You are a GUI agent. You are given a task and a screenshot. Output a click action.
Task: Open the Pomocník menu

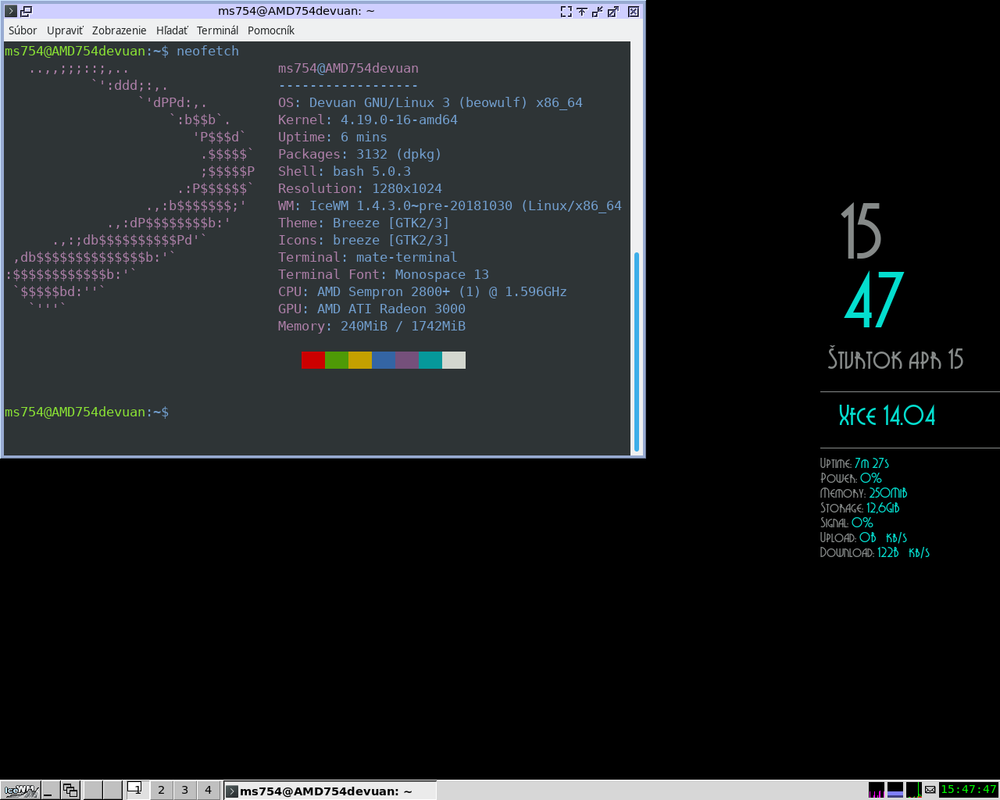271,30
